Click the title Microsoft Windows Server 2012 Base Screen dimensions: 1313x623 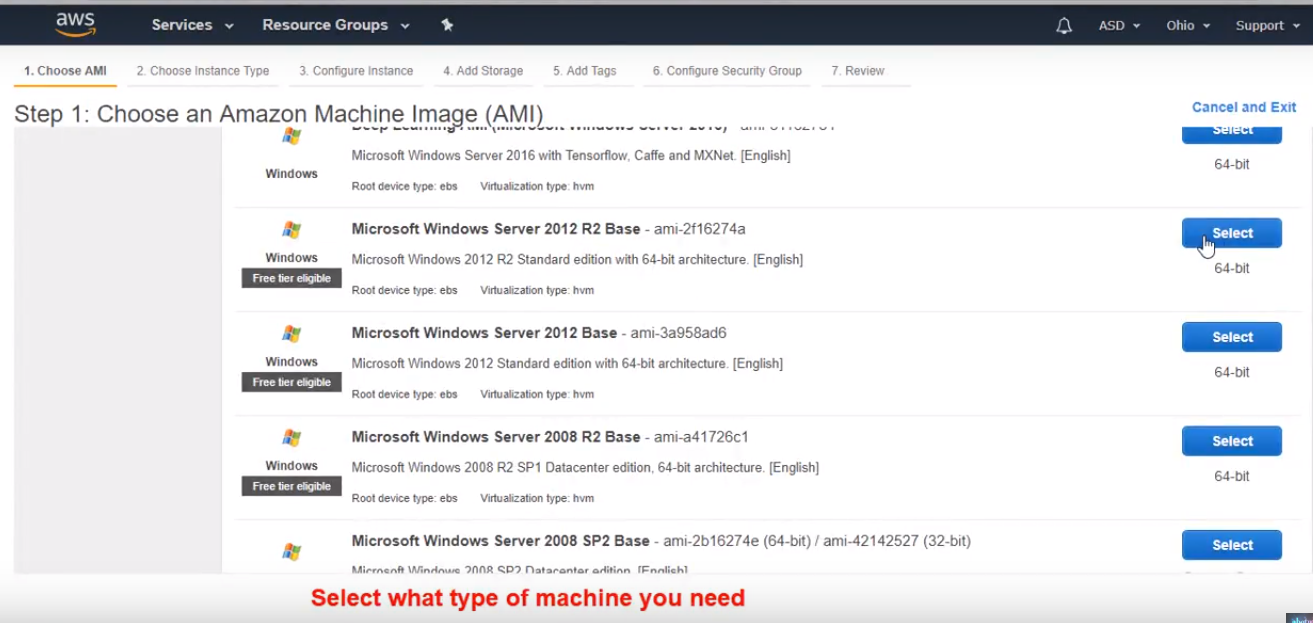(x=484, y=333)
